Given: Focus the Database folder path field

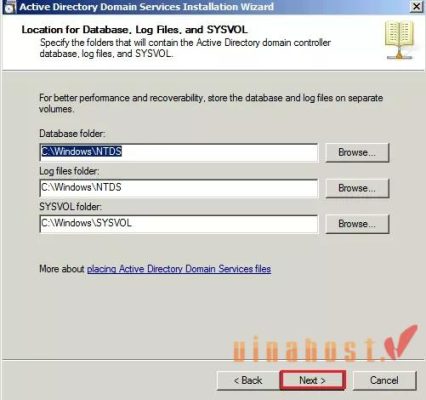Looking at the screenshot, I should point(179,152).
